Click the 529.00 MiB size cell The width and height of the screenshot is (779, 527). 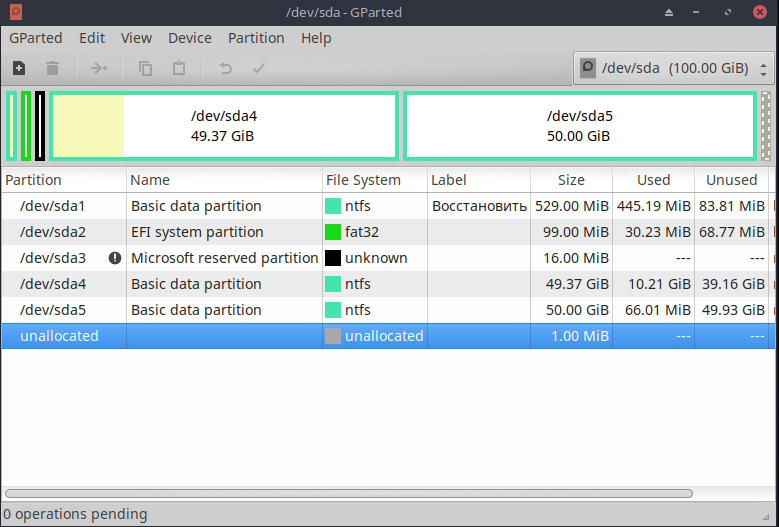point(571,206)
